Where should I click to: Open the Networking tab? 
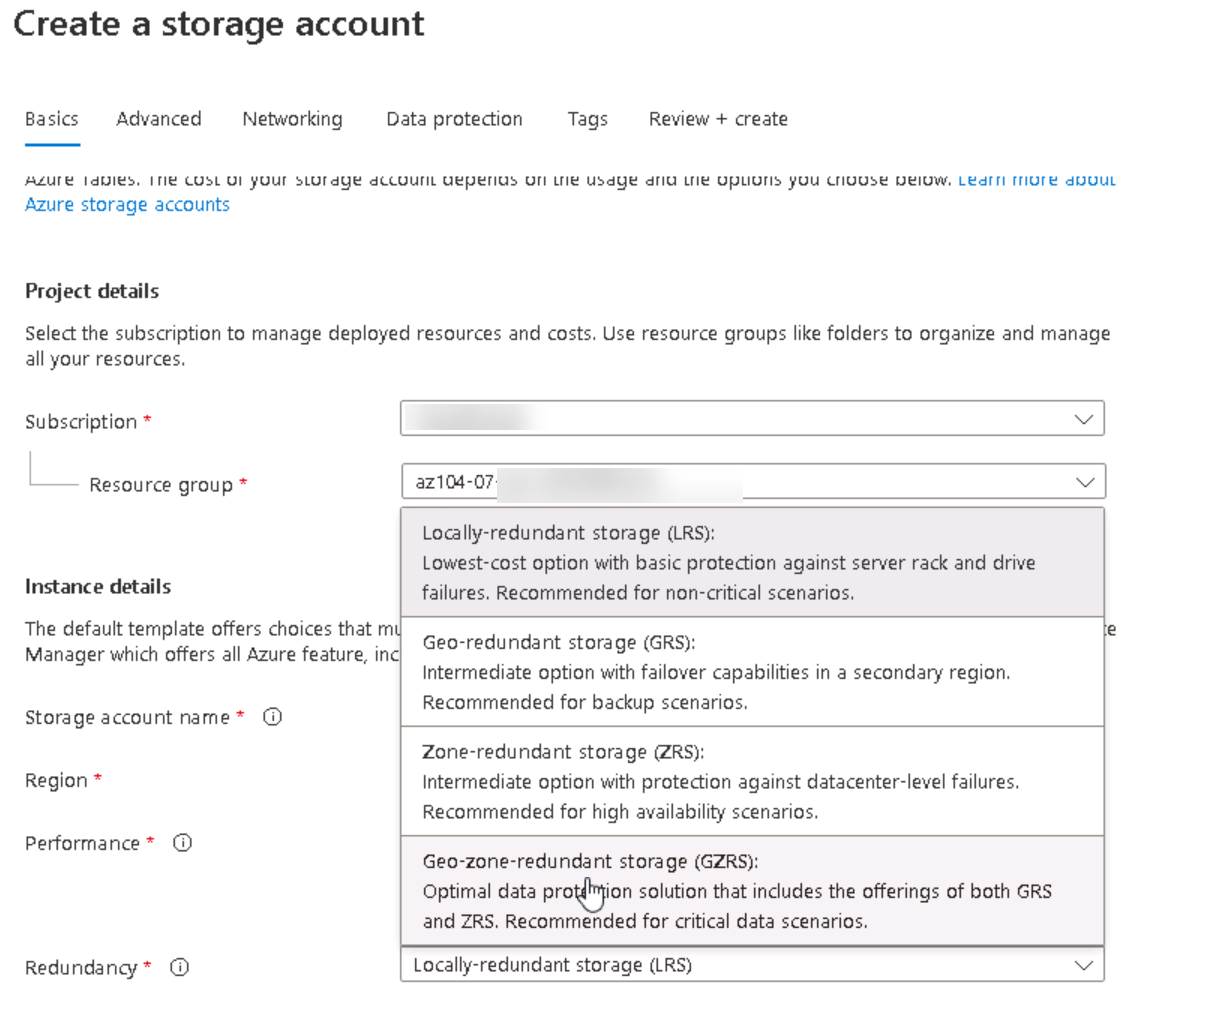click(292, 119)
